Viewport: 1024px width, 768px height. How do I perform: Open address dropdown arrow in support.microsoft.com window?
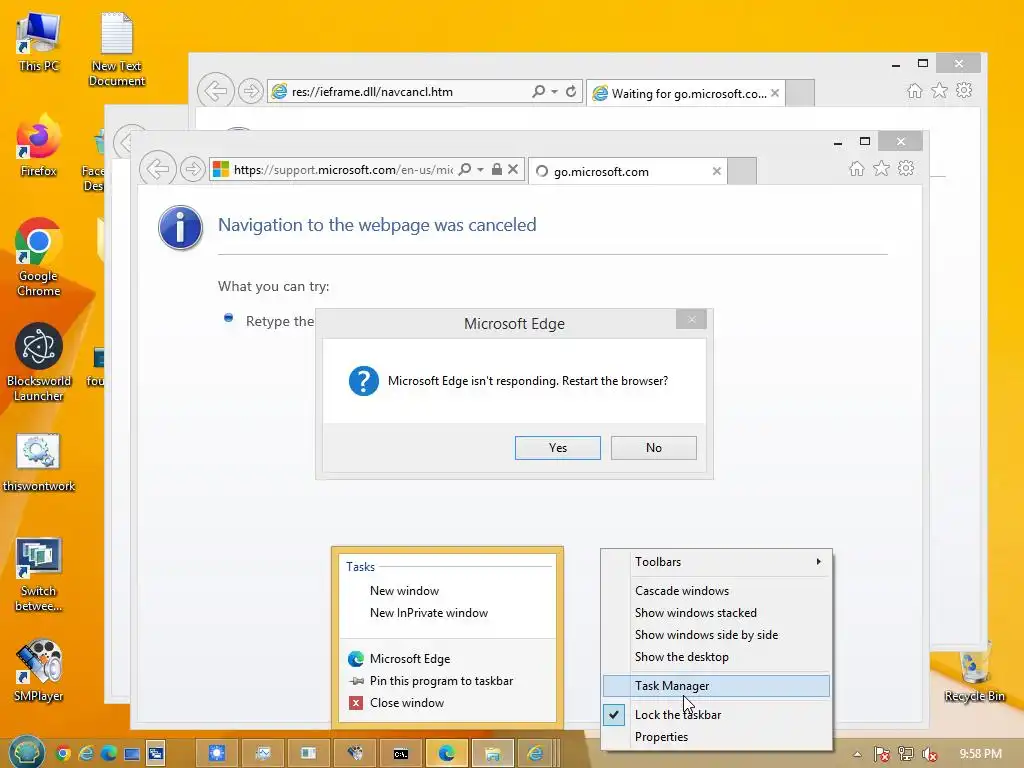coord(481,170)
